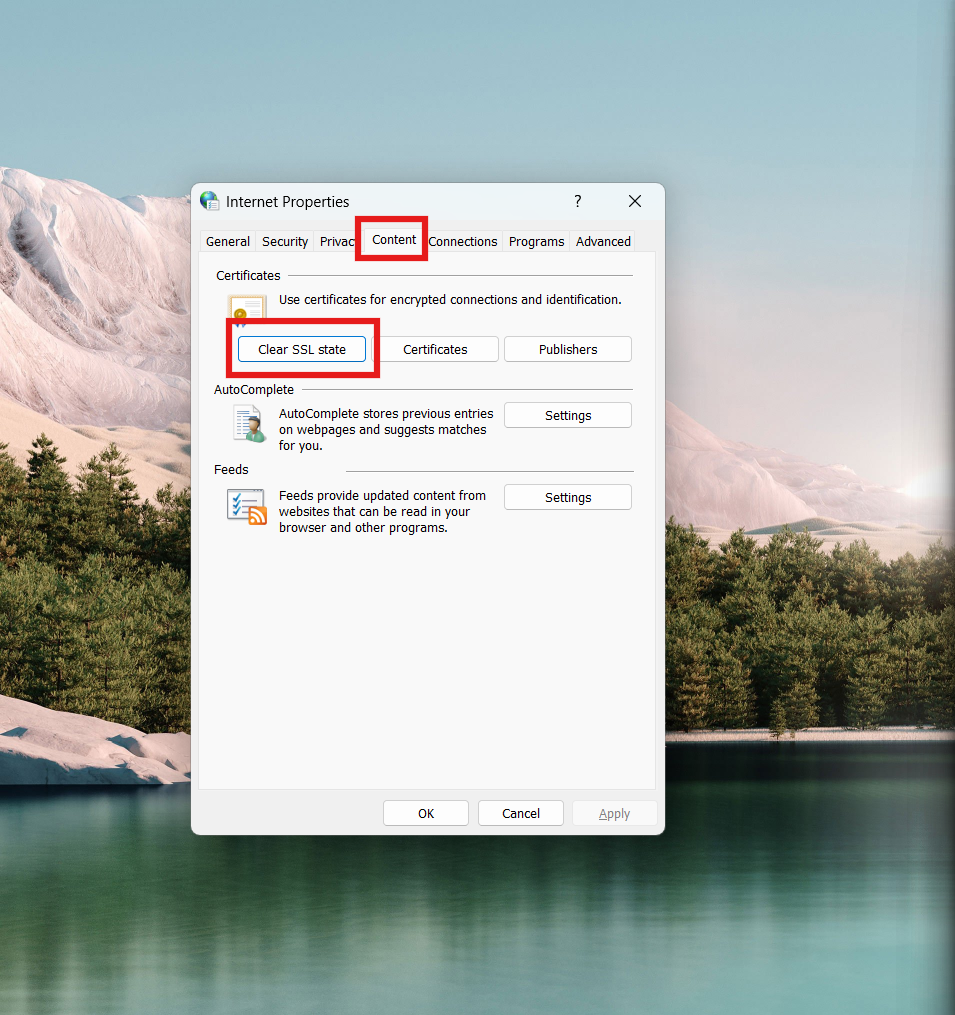Viewport: 955px width, 1015px height.
Task: Switch to the Security tab
Action: point(285,241)
